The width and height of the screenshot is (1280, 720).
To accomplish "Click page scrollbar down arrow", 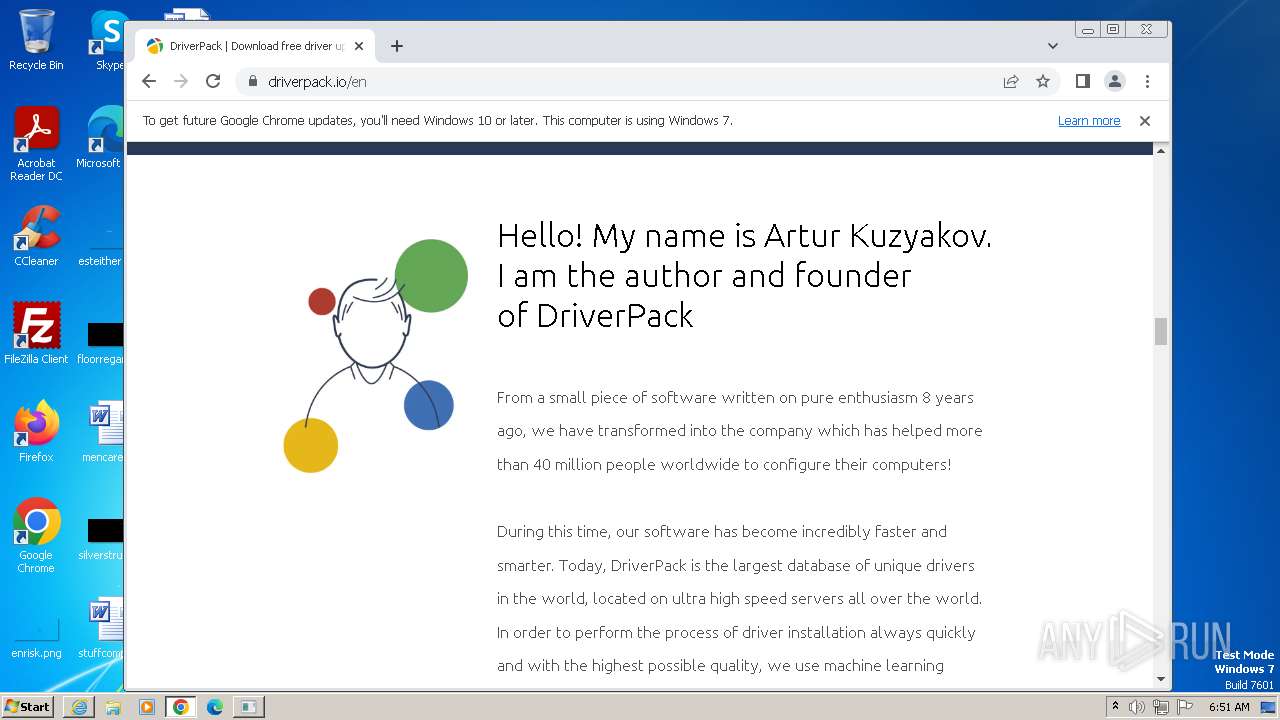I will pyautogui.click(x=1161, y=679).
